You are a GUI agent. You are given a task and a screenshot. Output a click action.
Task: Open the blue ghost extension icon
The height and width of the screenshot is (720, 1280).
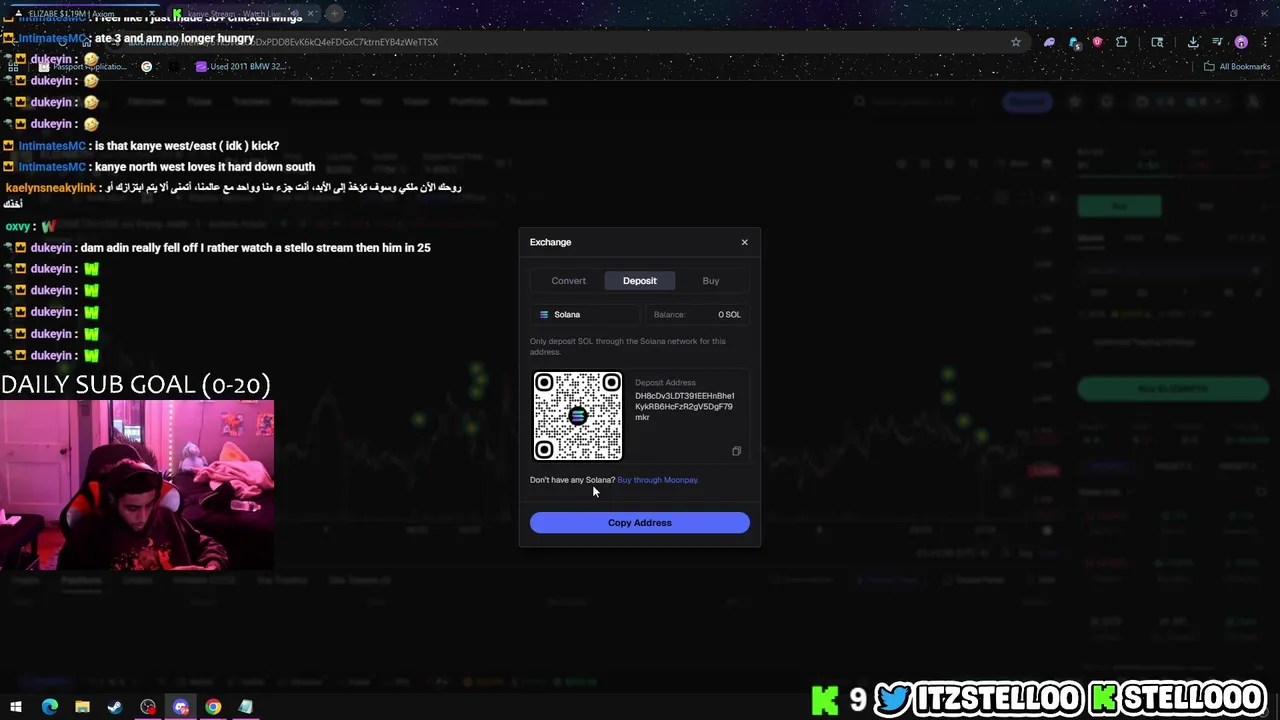pos(1074,42)
